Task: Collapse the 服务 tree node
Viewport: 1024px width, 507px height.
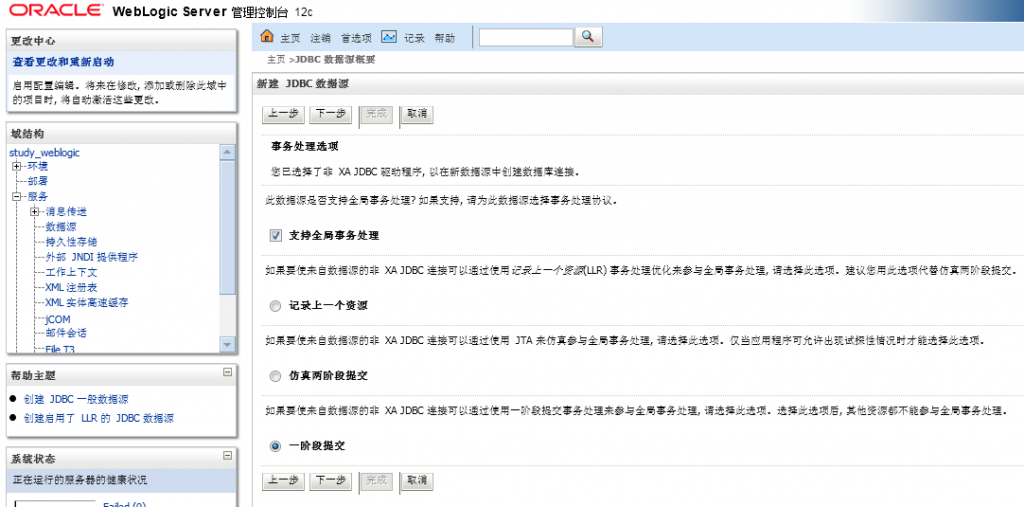Action: click(17, 196)
